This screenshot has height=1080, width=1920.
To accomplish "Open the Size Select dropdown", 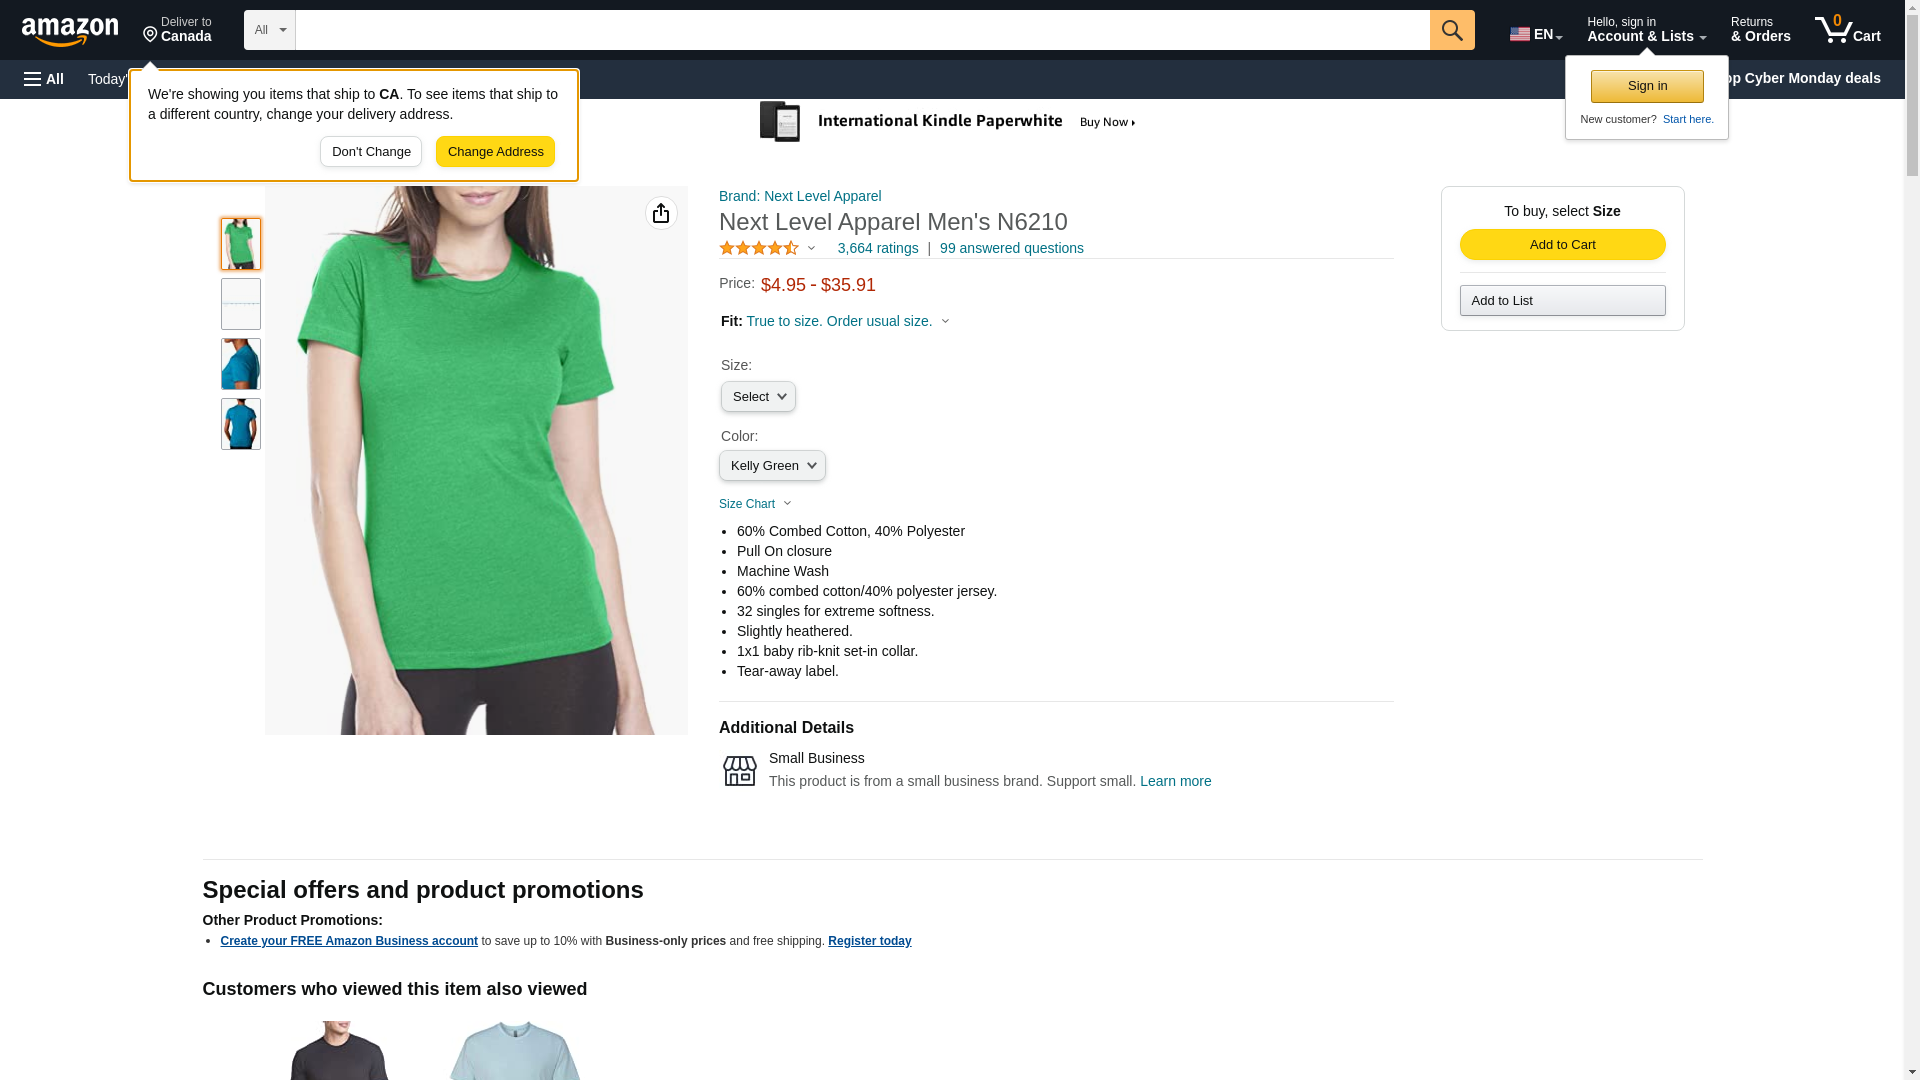I will pyautogui.click(x=758, y=397).
